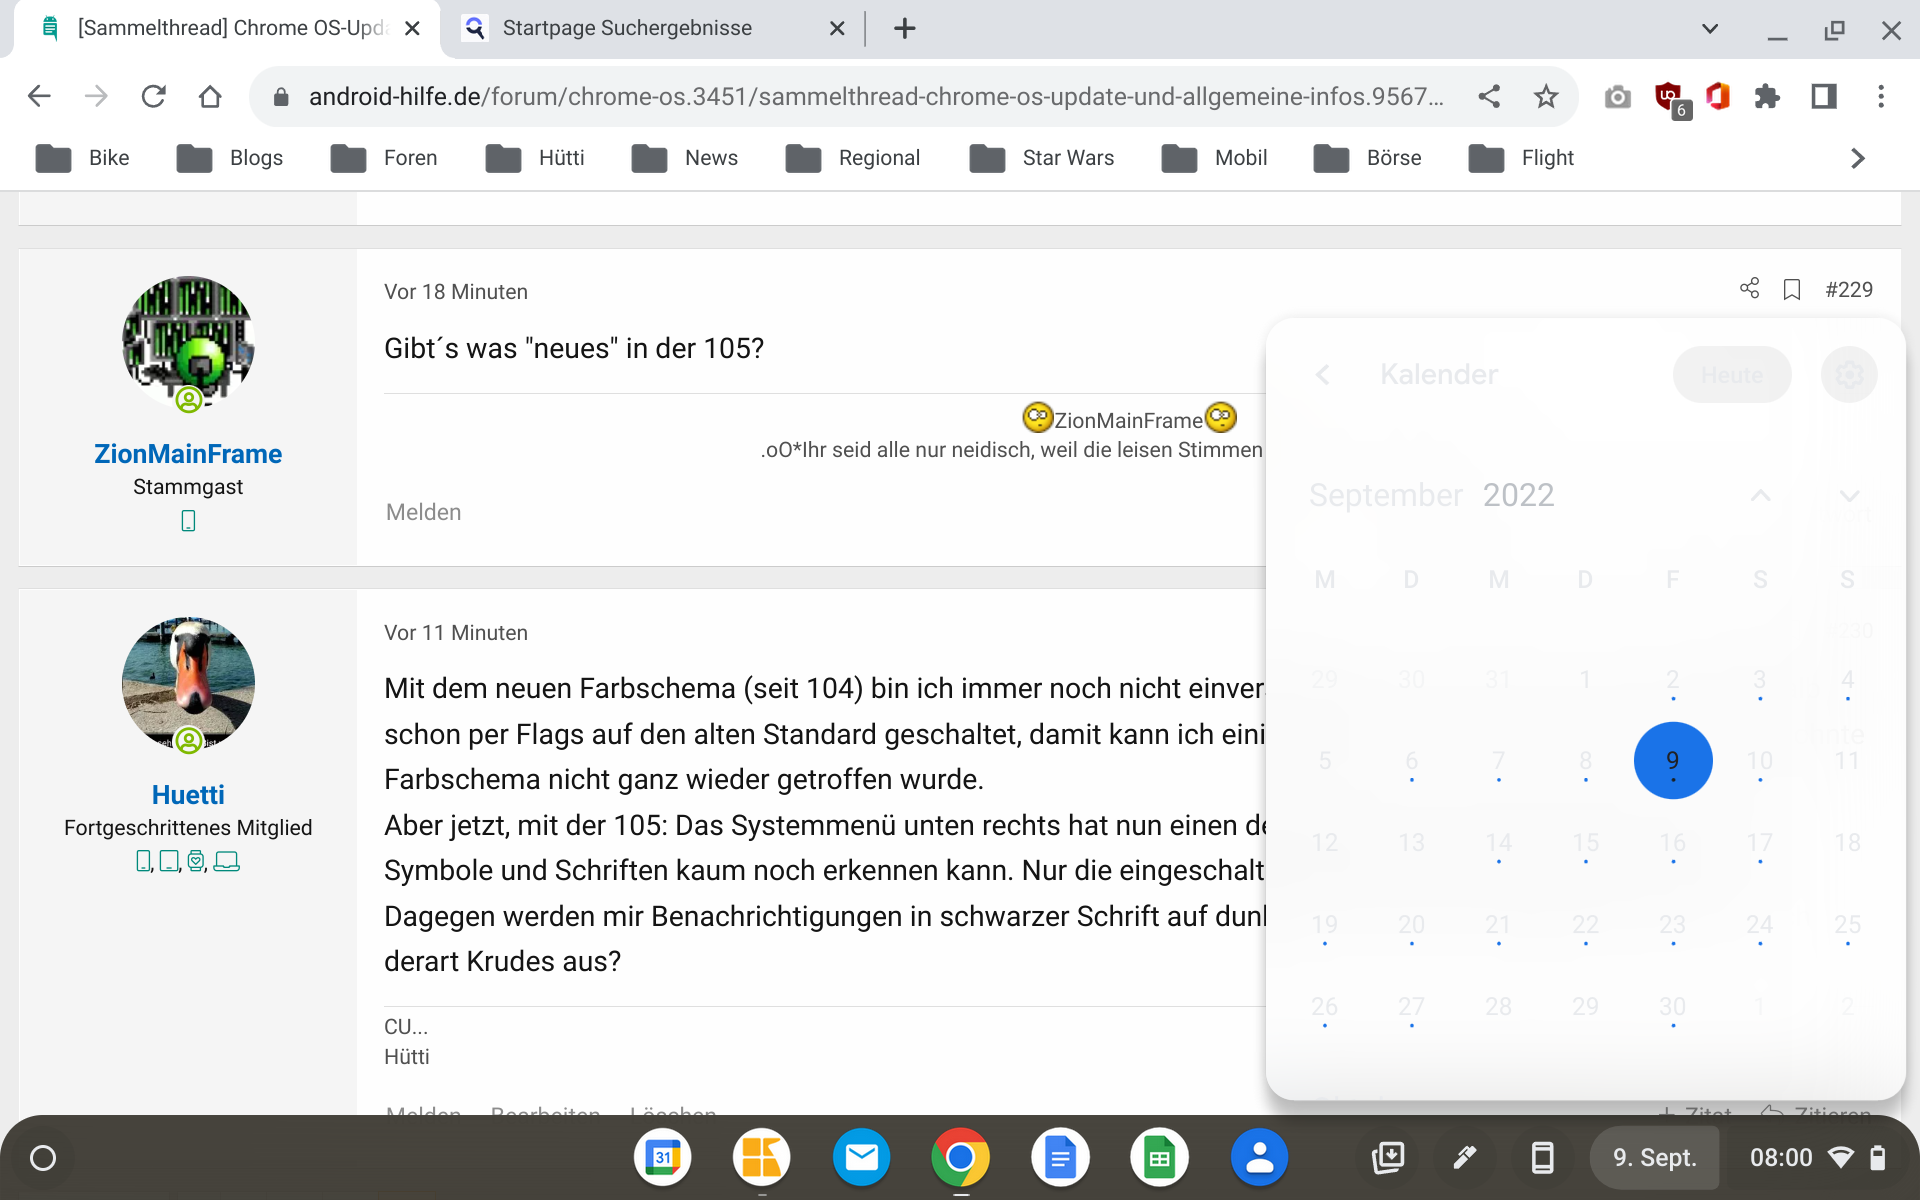Toggle the browser side panel
Screen dimensions: 1920x1200
coord(1824,97)
